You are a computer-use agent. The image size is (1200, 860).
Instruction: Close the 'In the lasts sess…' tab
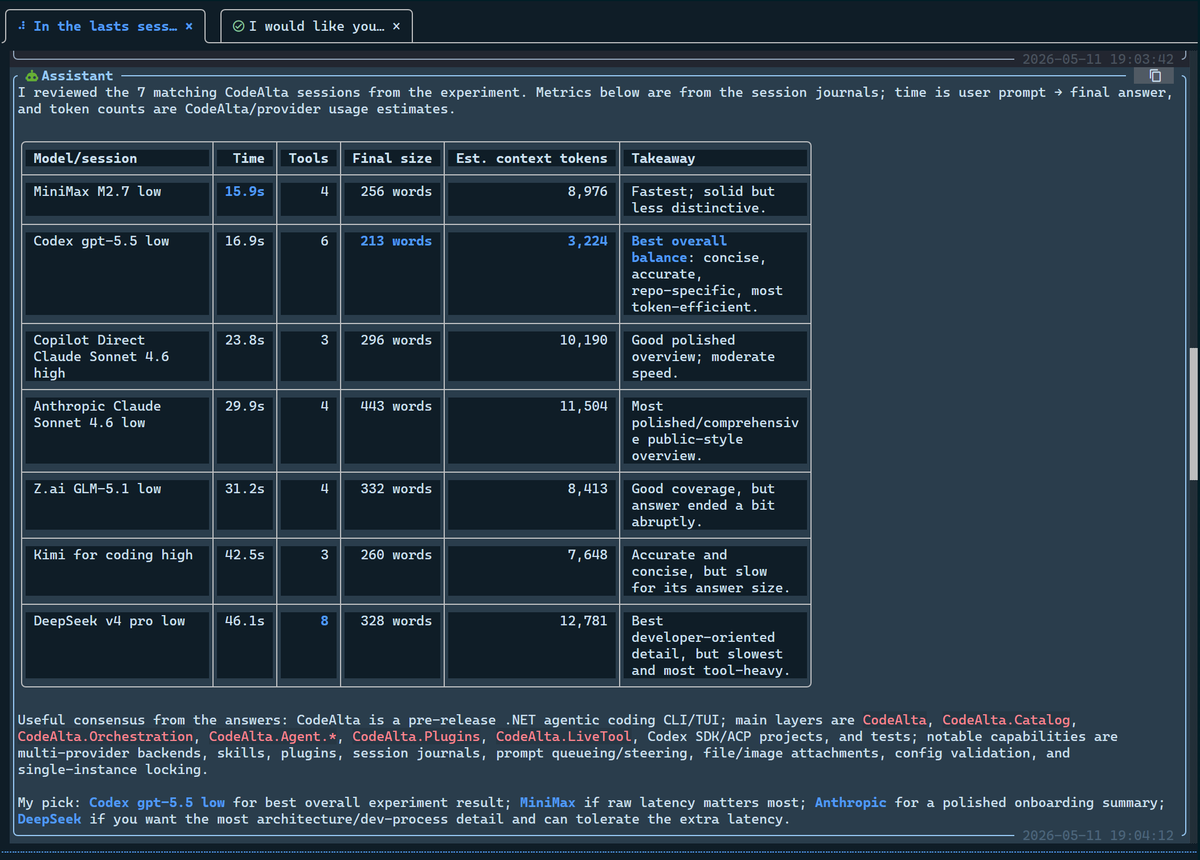[x=189, y=26]
